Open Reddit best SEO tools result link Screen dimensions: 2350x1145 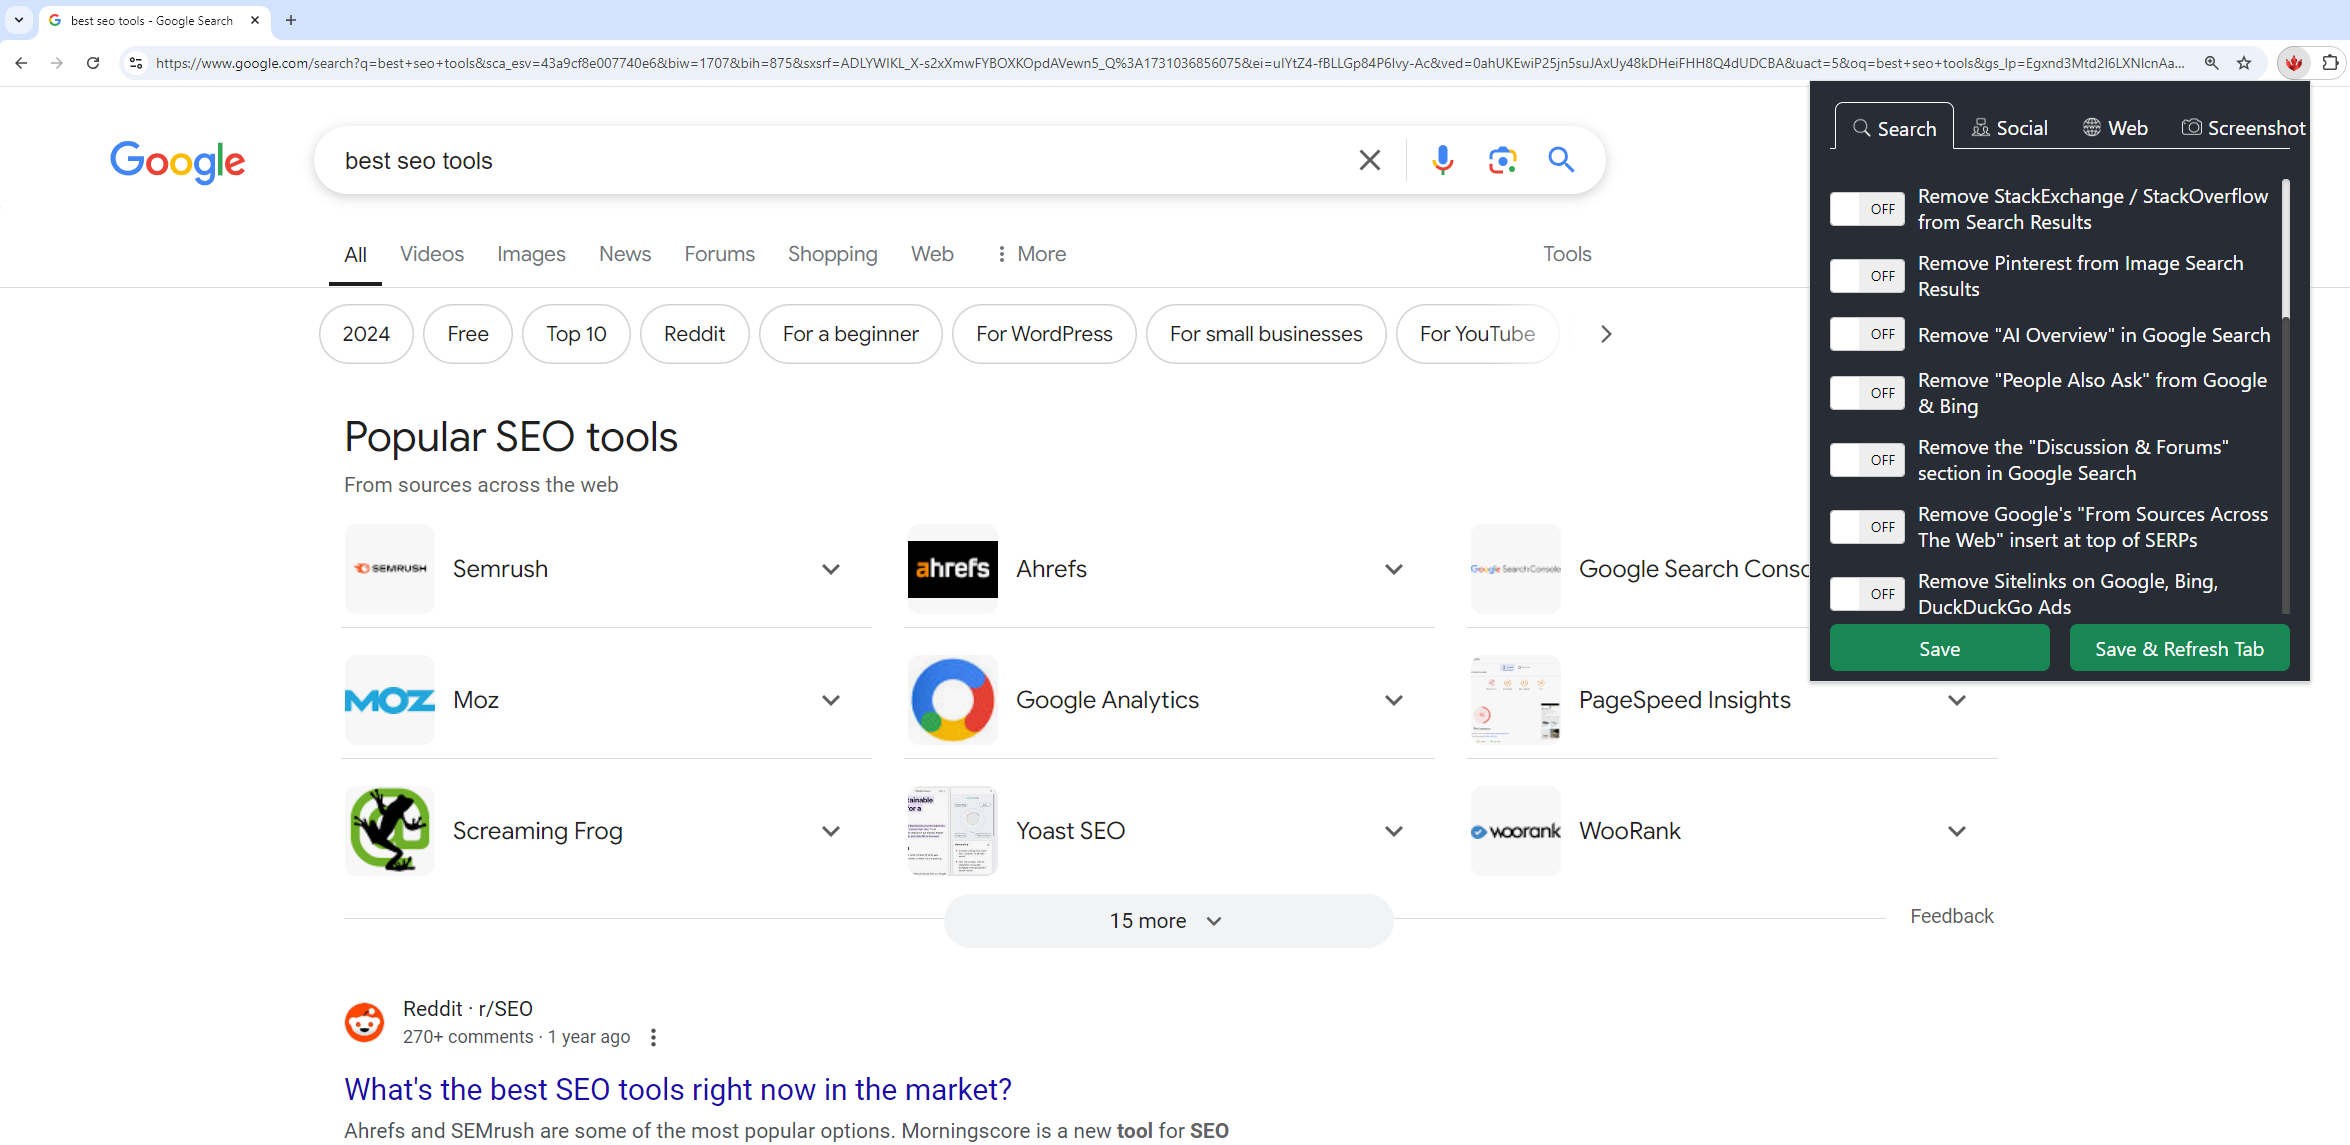[x=677, y=1089]
